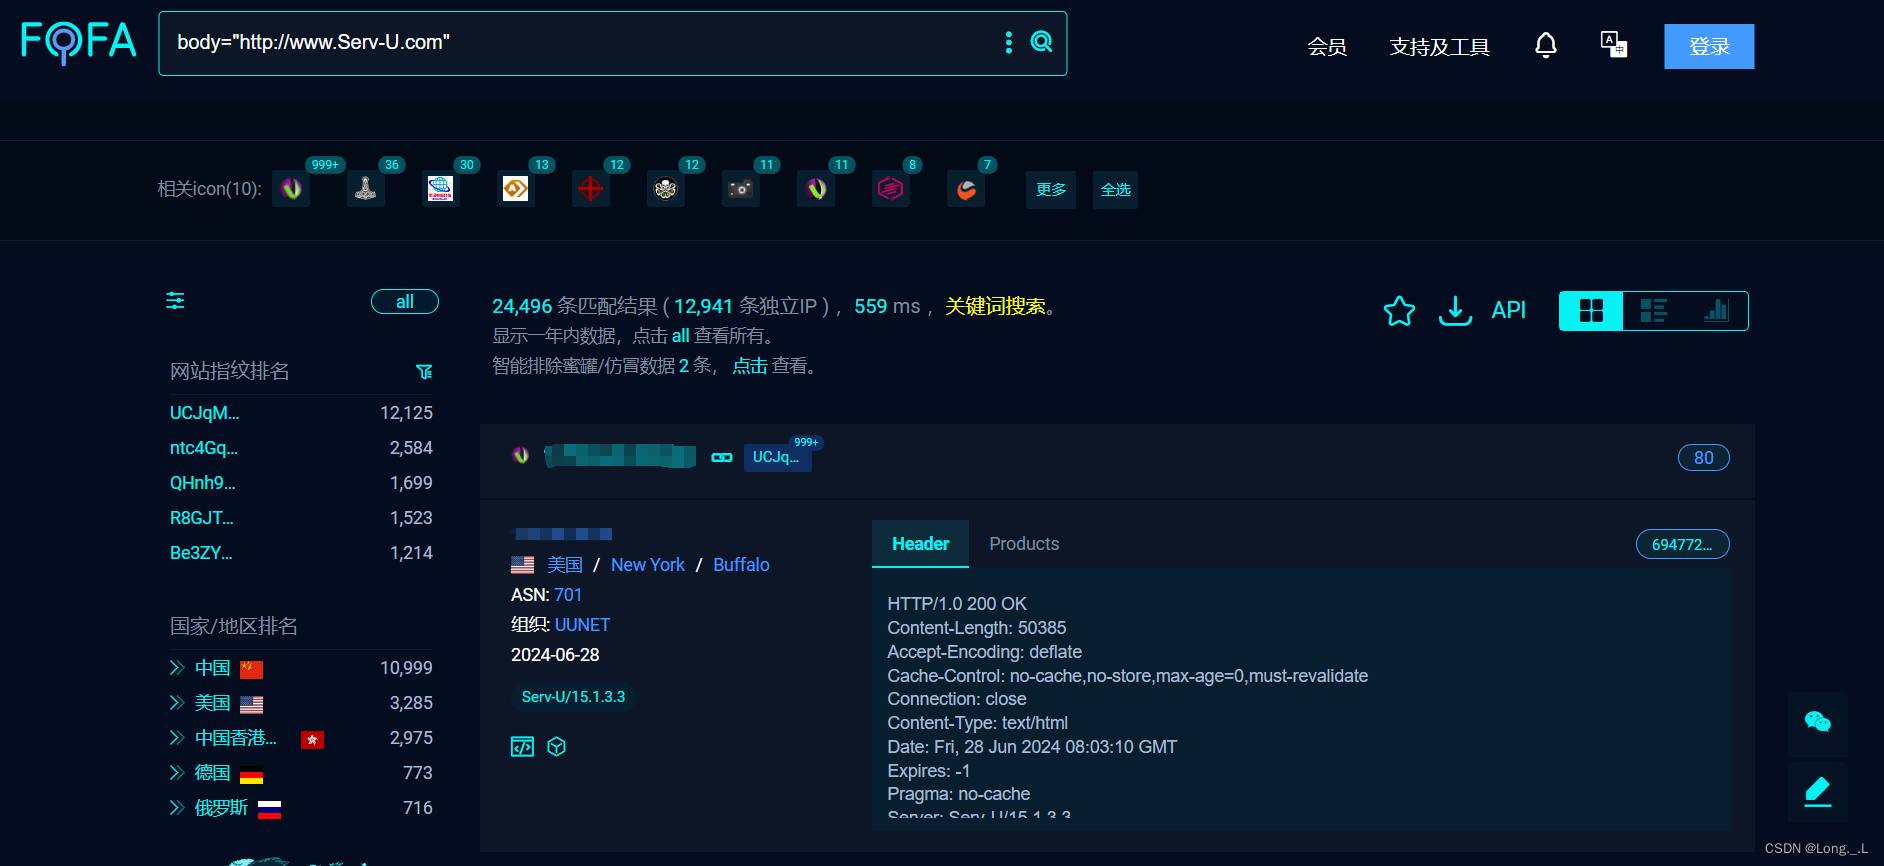Switch to the list view
Viewport: 1884px width, 866px height.
pyautogui.click(x=1654, y=311)
